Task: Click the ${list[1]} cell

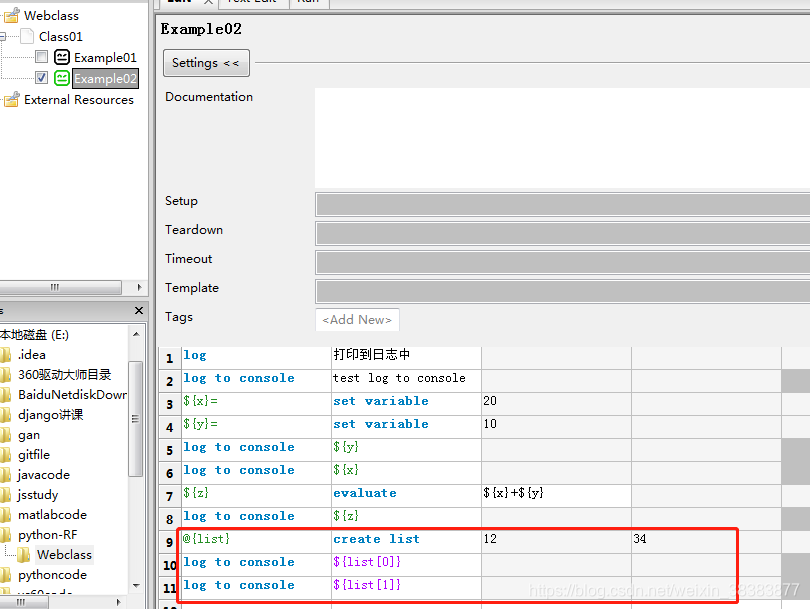Action: click(x=406, y=587)
